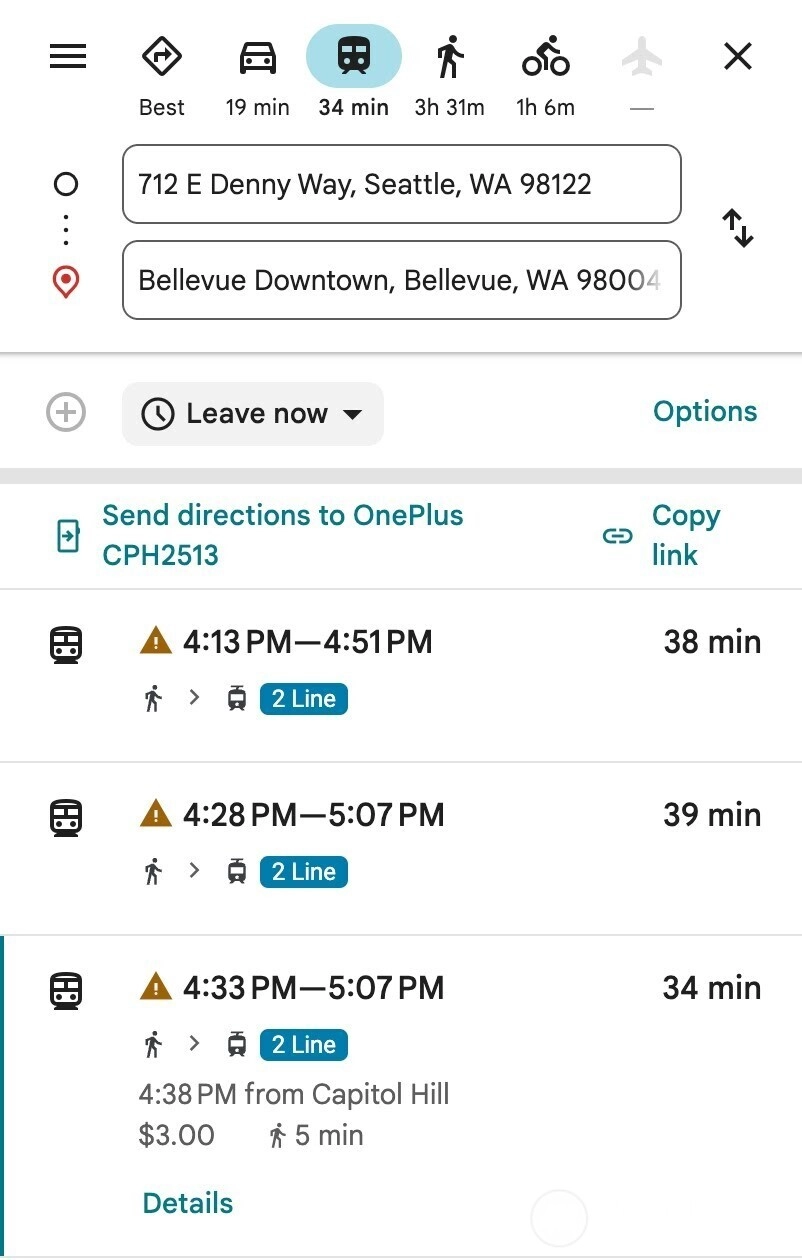The image size is (802, 1260).
Task: Edit the Bellevue Downtown destination field
Action: (x=402, y=280)
